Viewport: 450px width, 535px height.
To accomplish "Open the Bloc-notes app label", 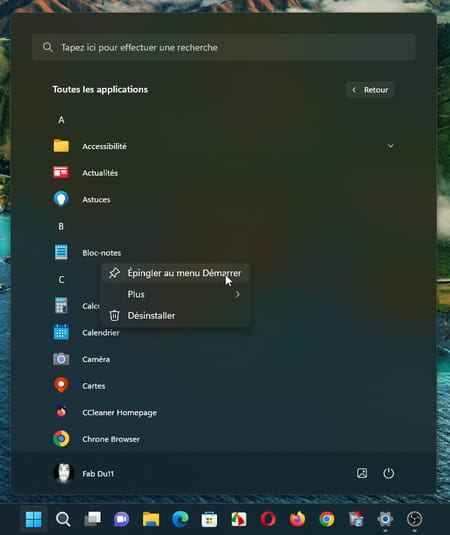I will click(x=102, y=253).
